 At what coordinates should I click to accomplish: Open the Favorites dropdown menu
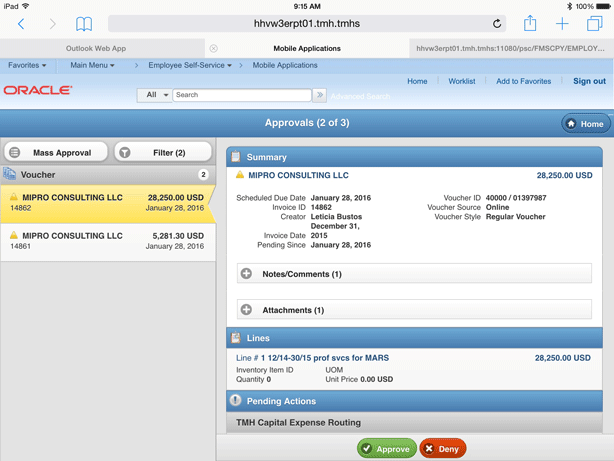tap(27, 66)
